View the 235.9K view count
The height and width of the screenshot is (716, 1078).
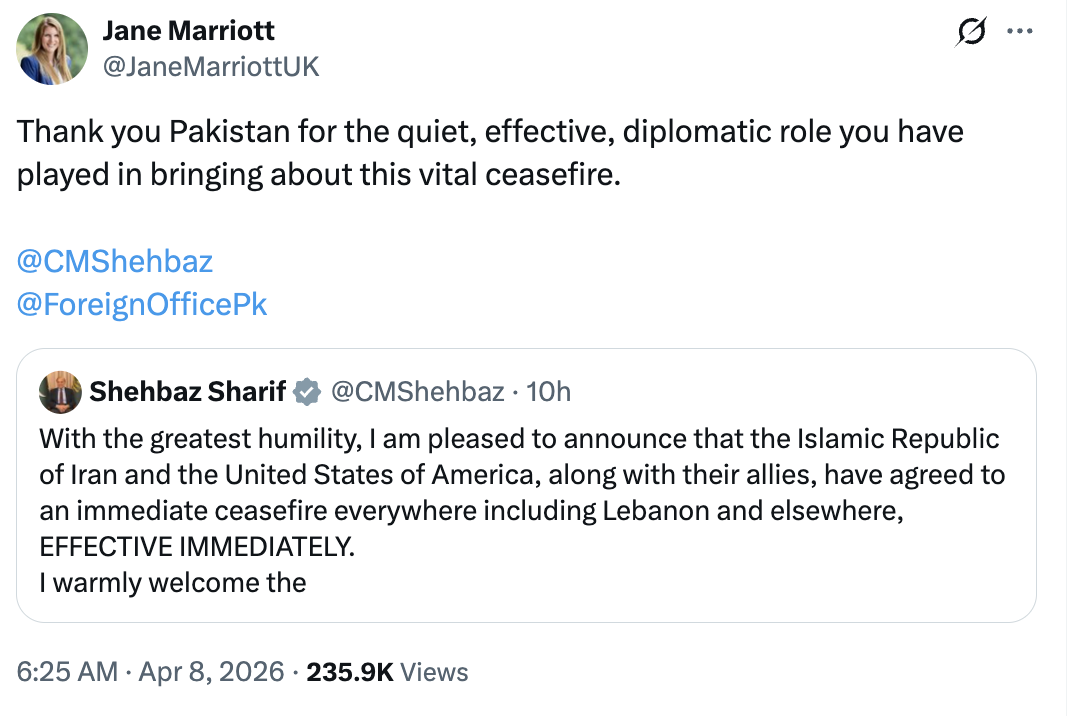(x=350, y=672)
